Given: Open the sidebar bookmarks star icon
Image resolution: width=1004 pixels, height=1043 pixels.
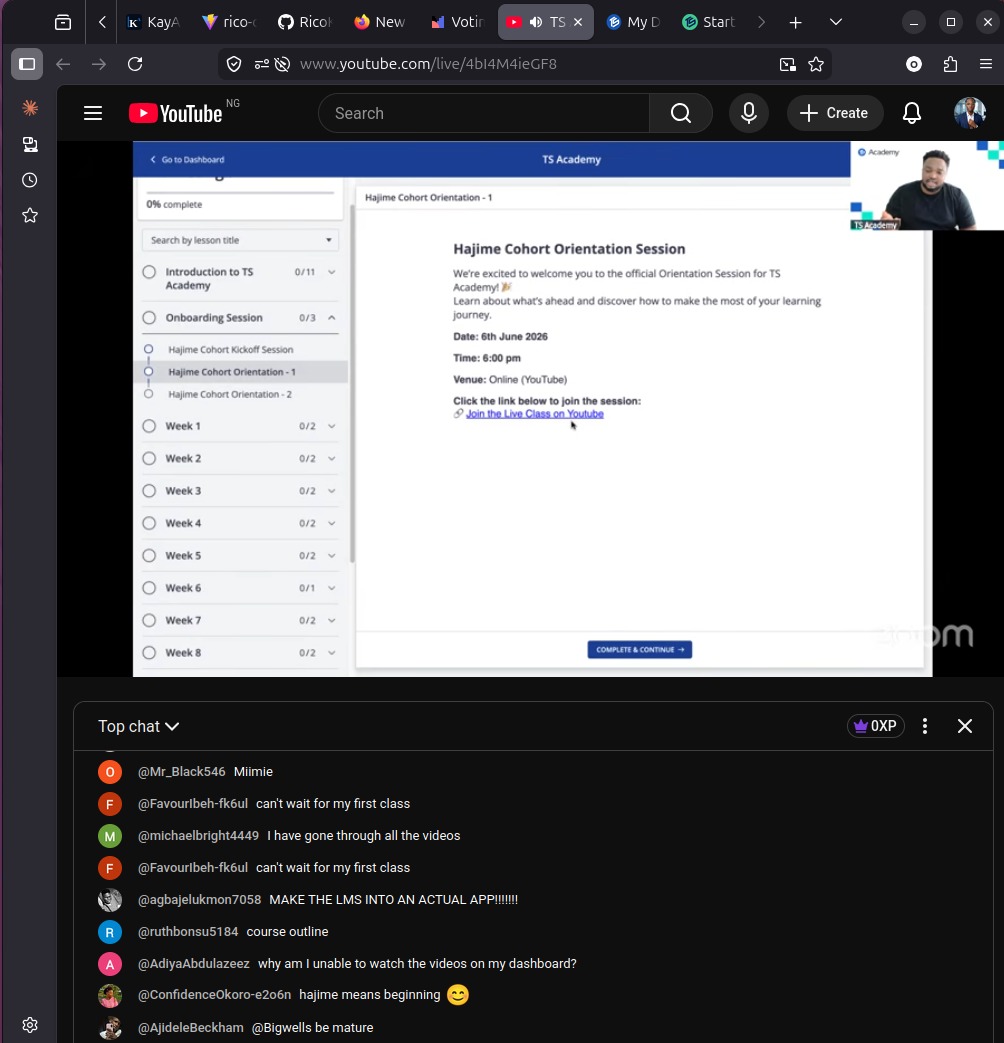Looking at the screenshot, I should [29, 216].
